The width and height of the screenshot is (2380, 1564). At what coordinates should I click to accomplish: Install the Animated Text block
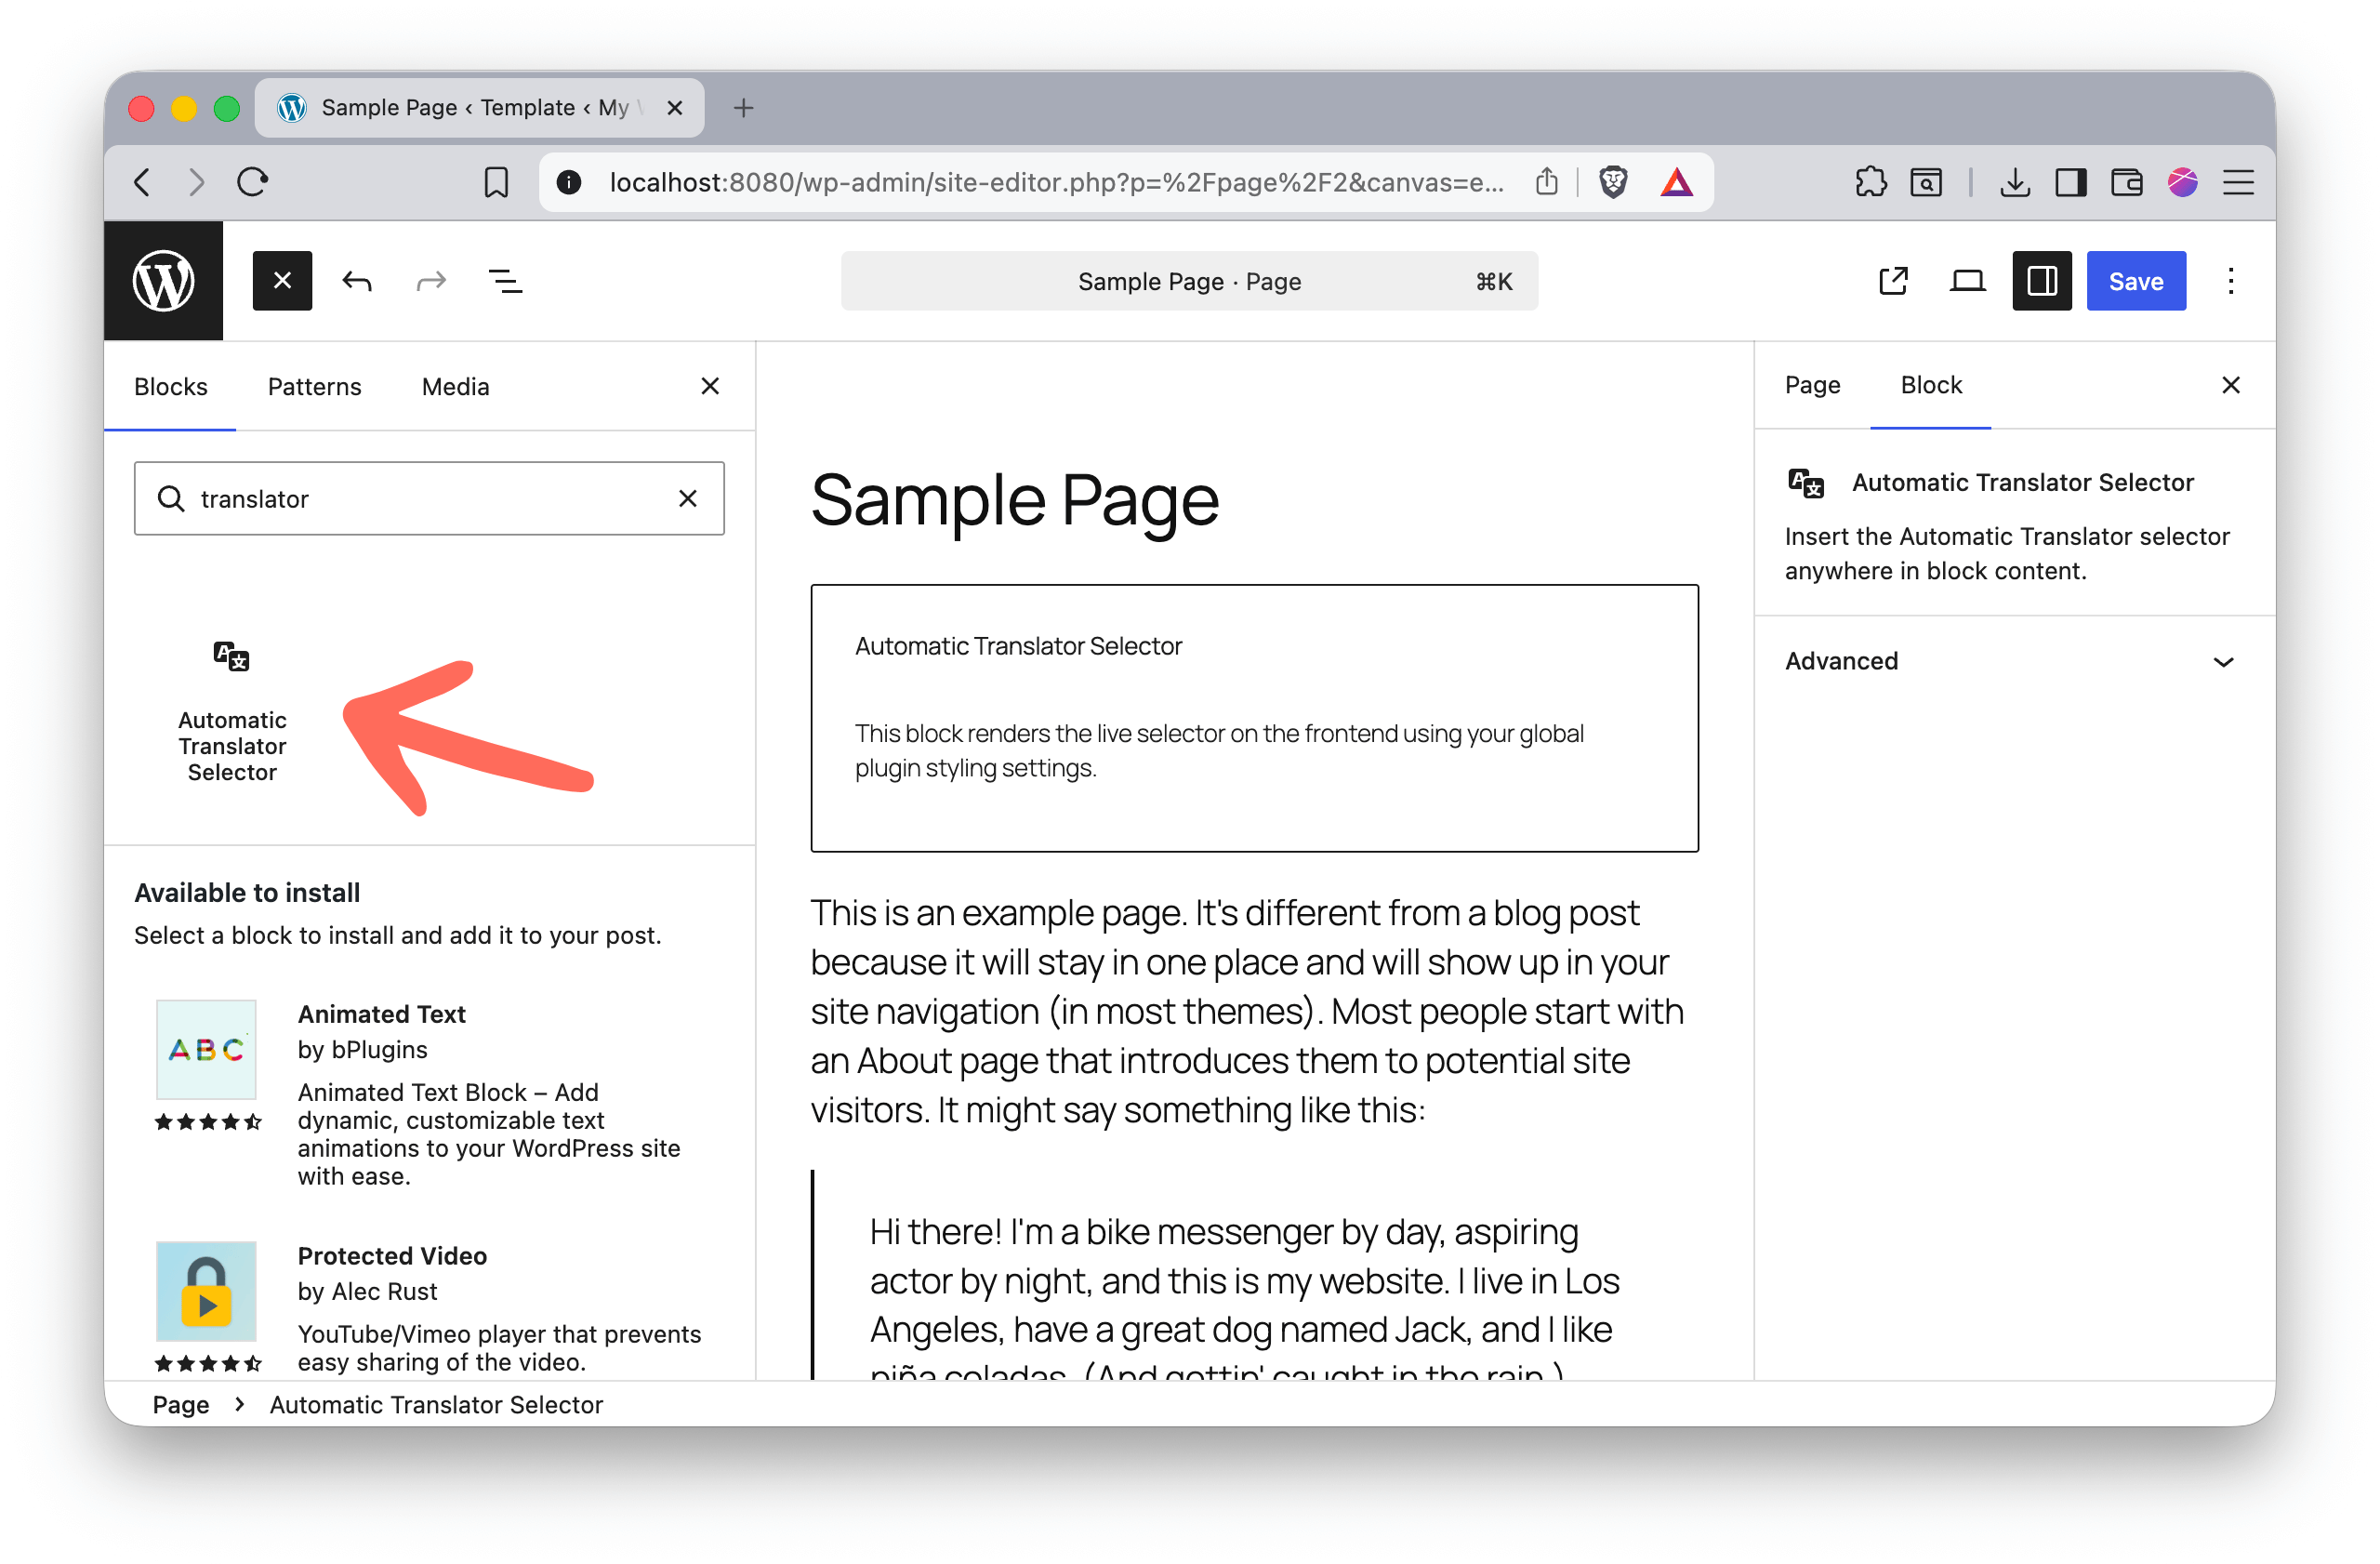coord(429,1094)
